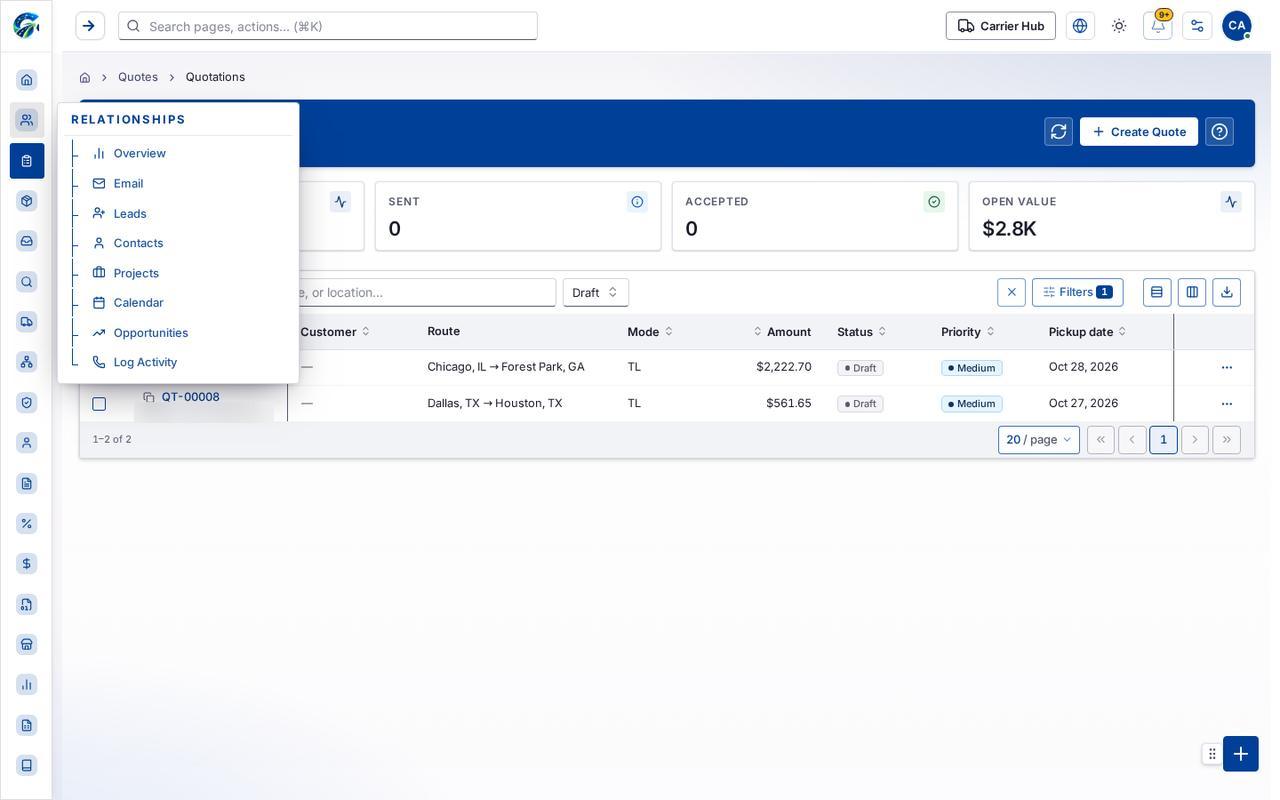
Task: Choose Leads from the Relationships menu
Action: pyautogui.click(x=130, y=213)
